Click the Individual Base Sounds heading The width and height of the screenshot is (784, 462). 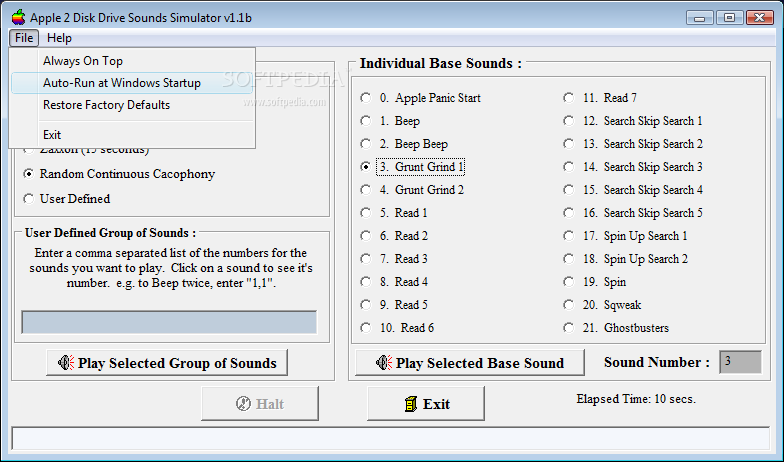pyautogui.click(x=440, y=64)
